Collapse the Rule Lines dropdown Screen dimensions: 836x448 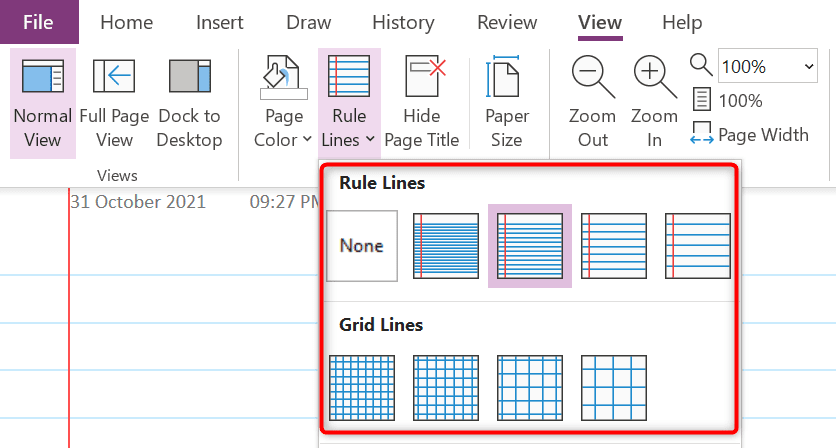(x=349, y=103)
